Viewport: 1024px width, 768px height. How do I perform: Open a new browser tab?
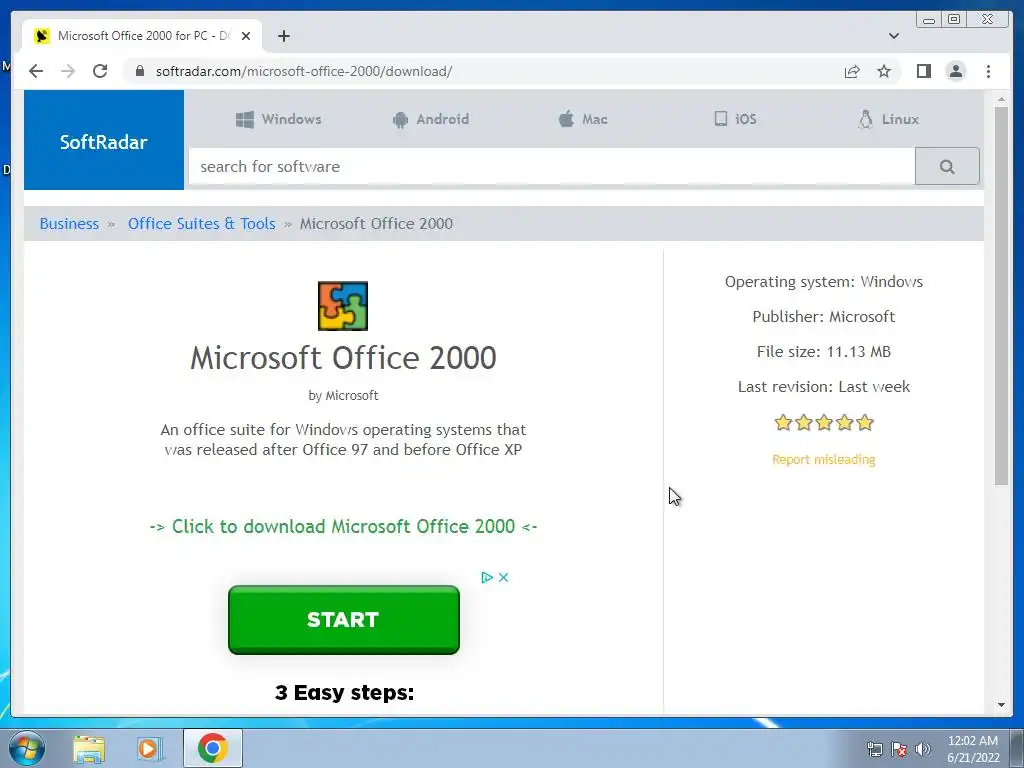(283, 36)
